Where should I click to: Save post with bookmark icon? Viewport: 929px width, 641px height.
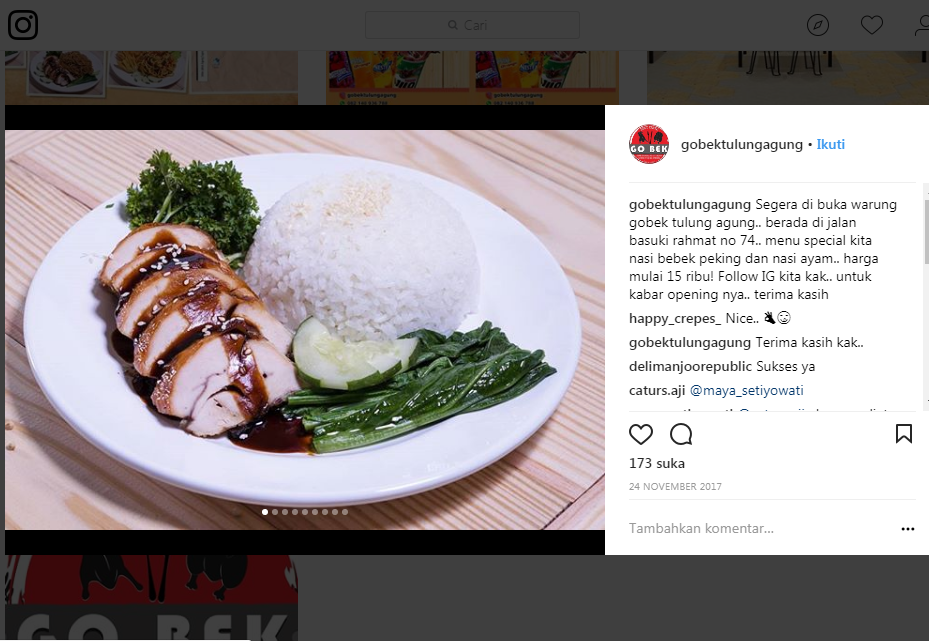click(904, 434)
